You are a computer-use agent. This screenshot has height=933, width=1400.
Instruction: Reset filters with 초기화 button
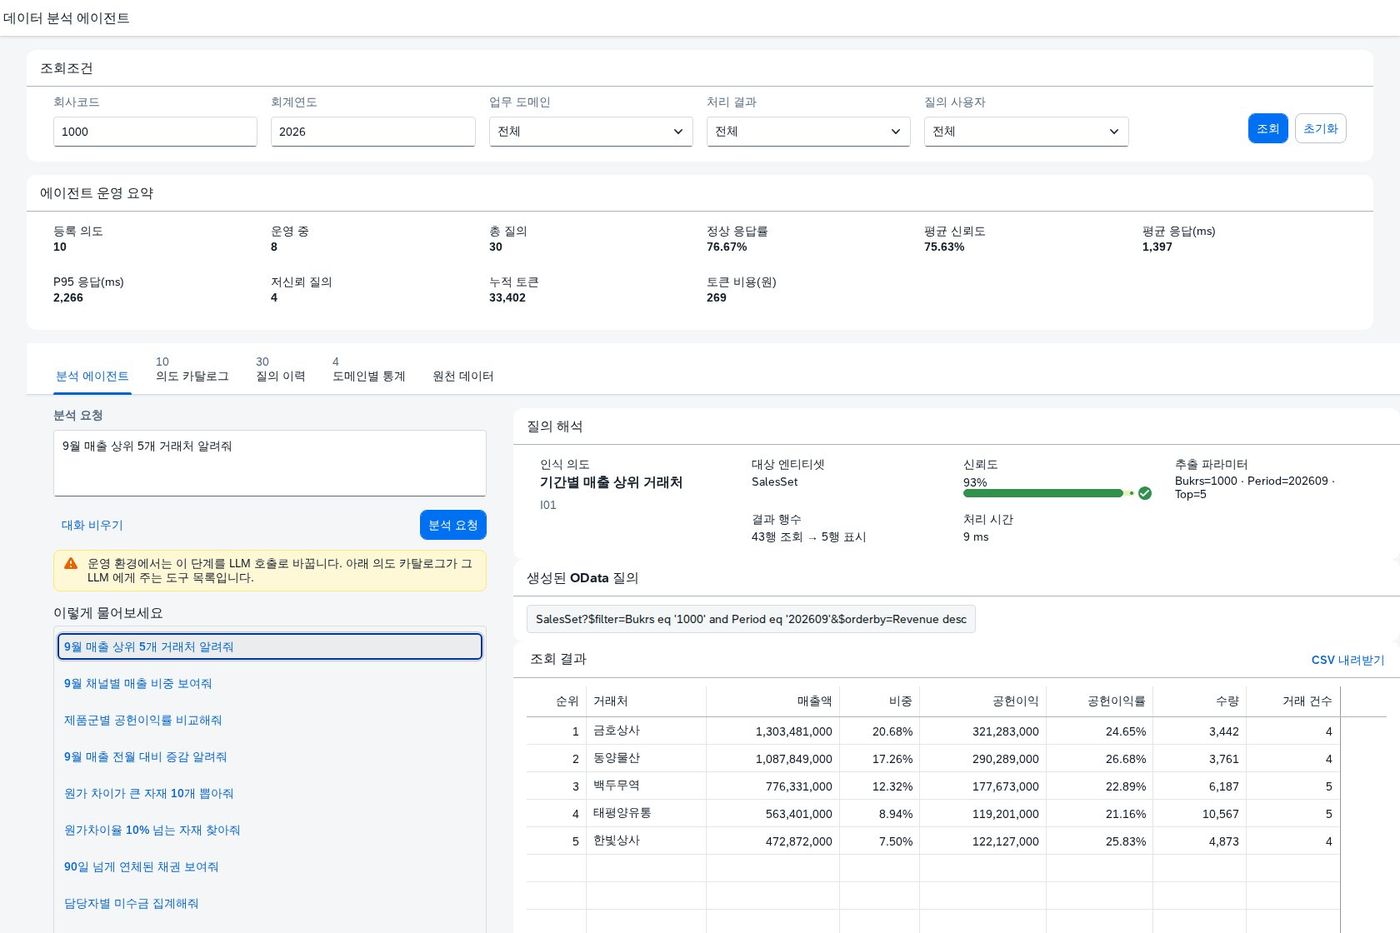click(1320, 128)
